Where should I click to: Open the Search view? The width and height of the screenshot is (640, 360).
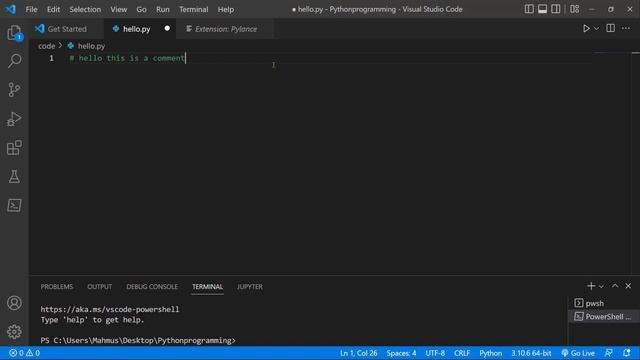pyautogui.click(x=14, y=61)
